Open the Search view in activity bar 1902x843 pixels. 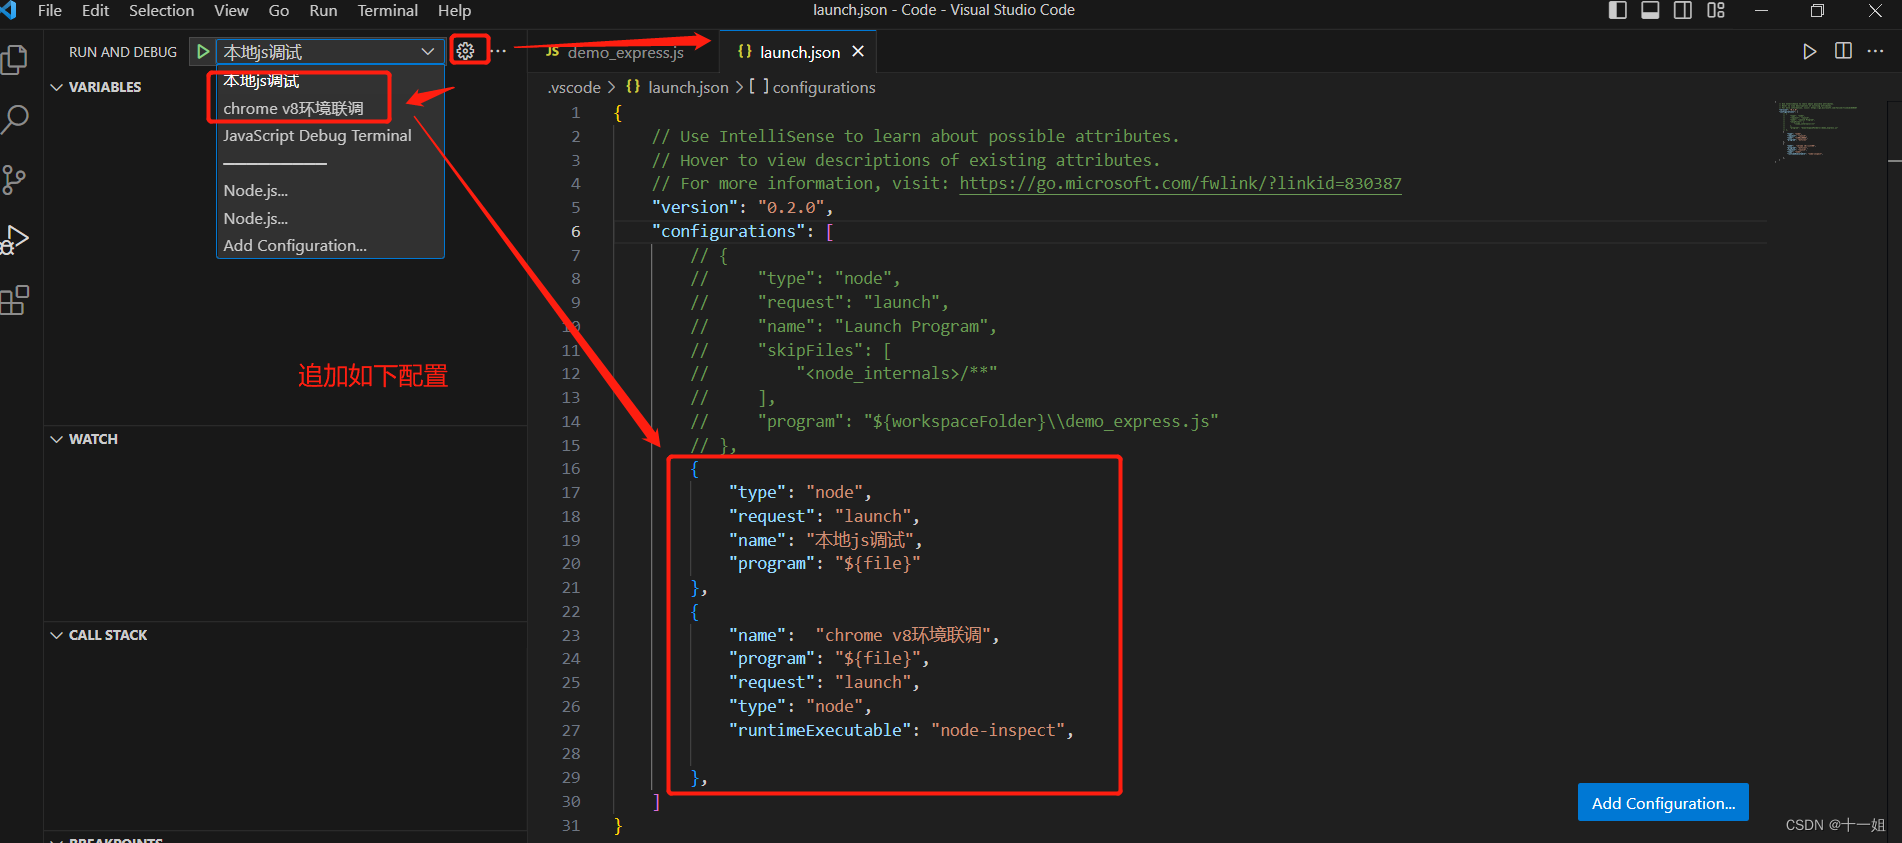(x=15, y=120)
